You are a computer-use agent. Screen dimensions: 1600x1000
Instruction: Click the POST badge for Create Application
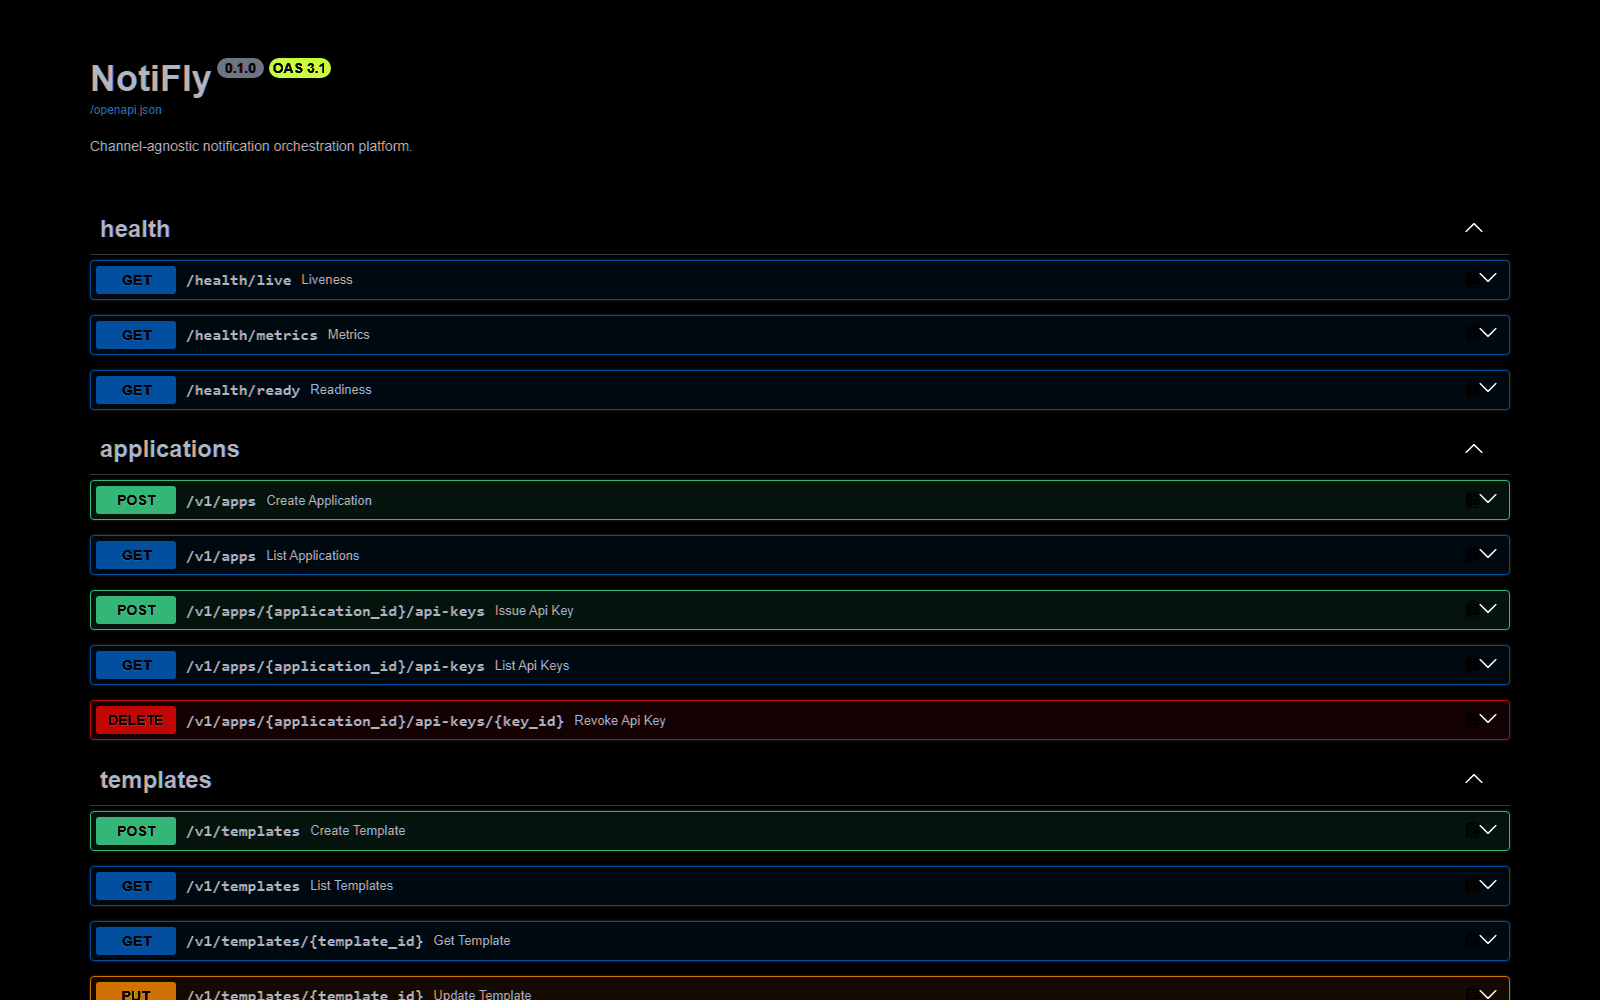click(x=136, y=500)
